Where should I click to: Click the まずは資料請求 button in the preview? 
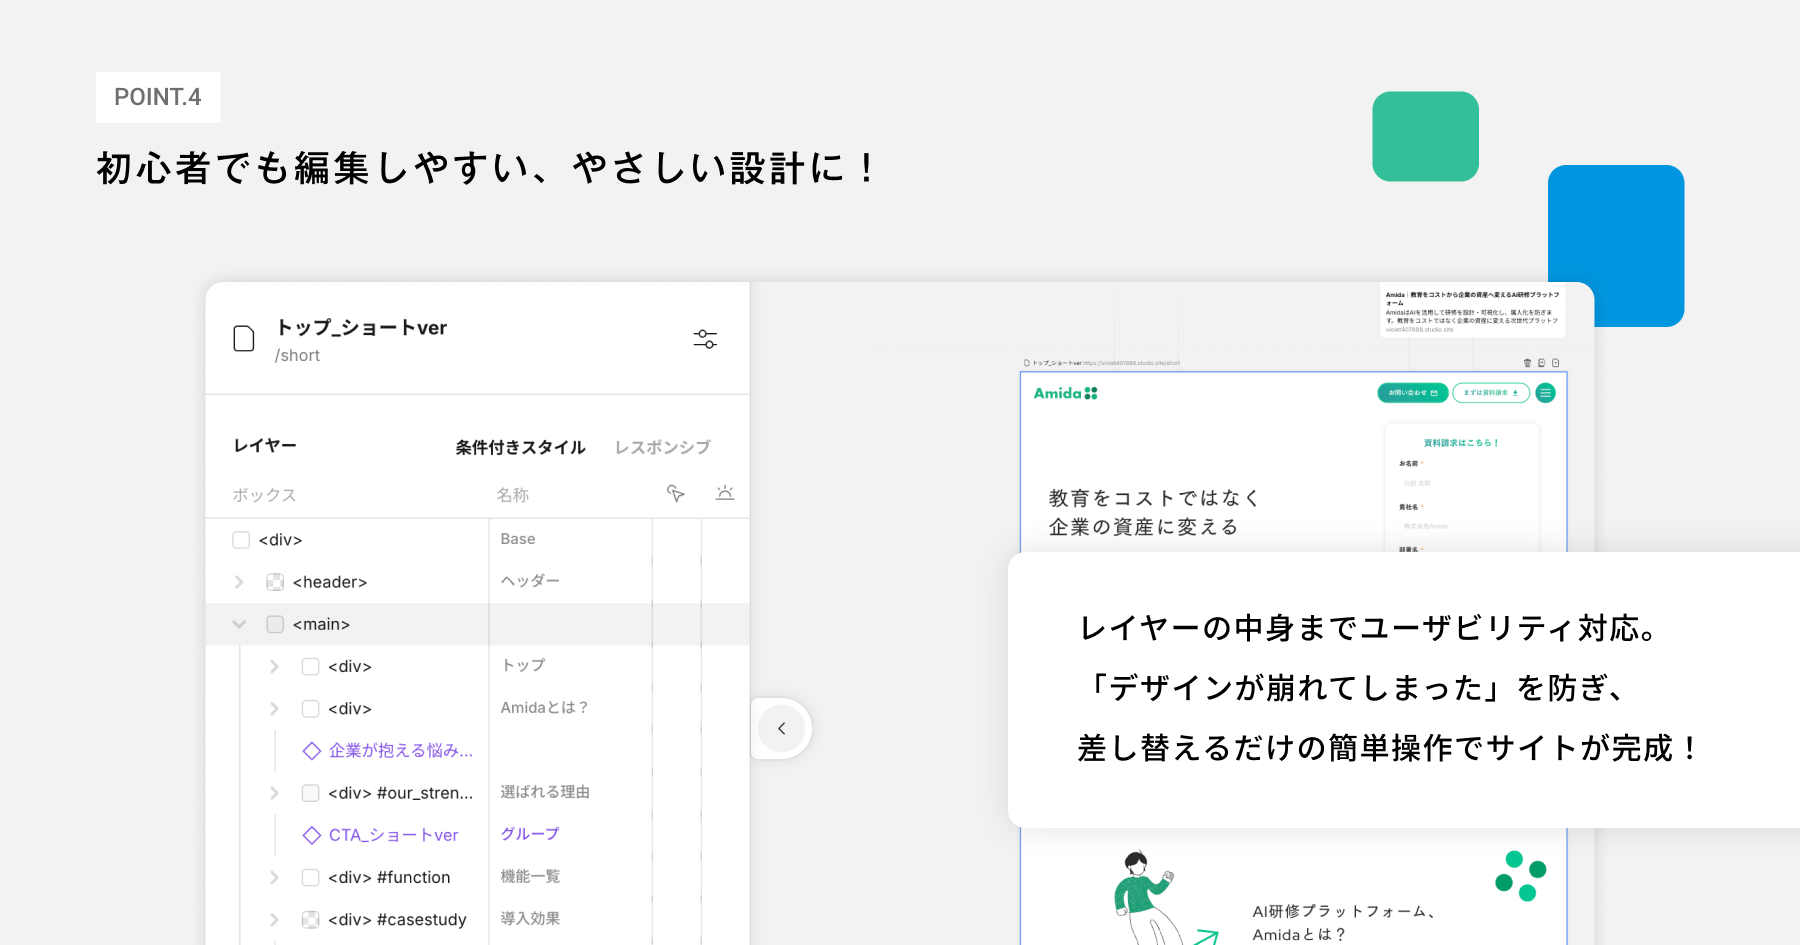(x=1490, y=393)
